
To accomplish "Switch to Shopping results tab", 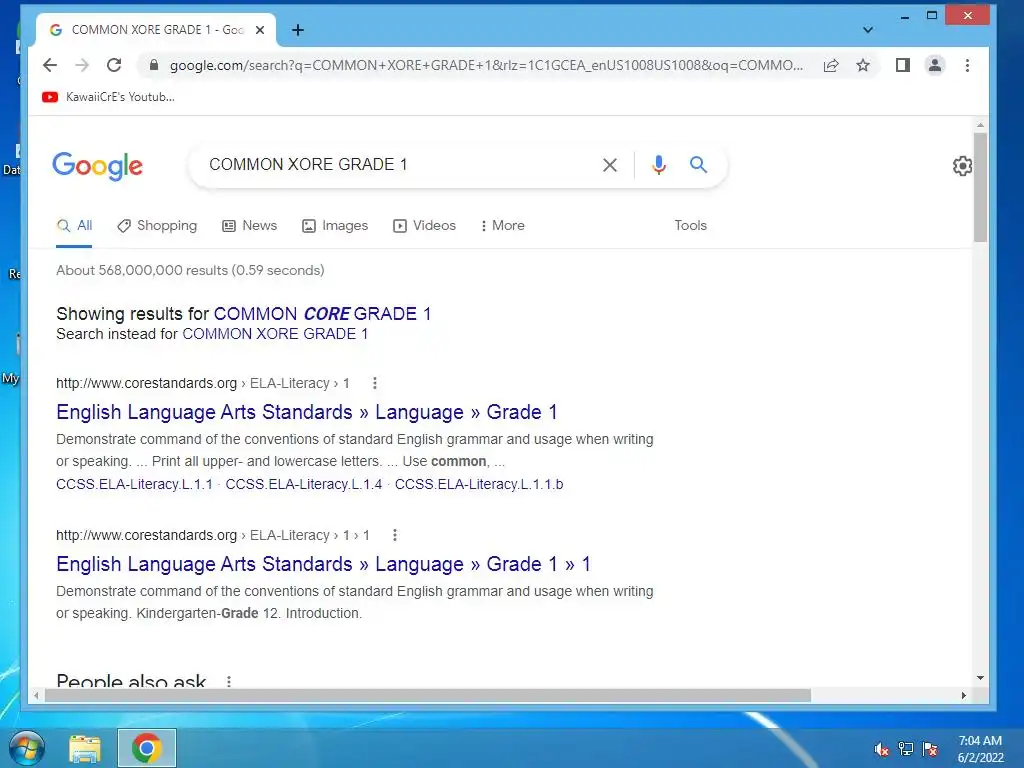I will coord(157,225).
